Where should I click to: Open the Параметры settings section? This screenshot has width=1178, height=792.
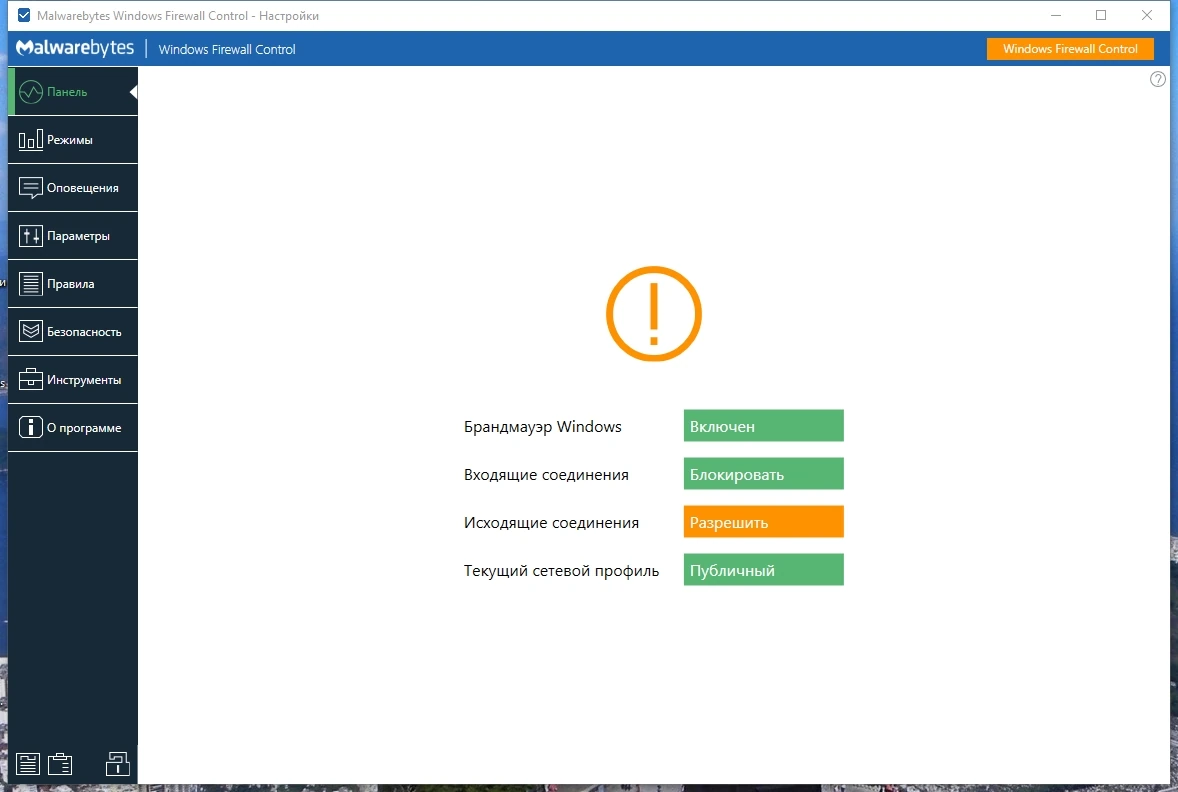[x=73, y=236]
